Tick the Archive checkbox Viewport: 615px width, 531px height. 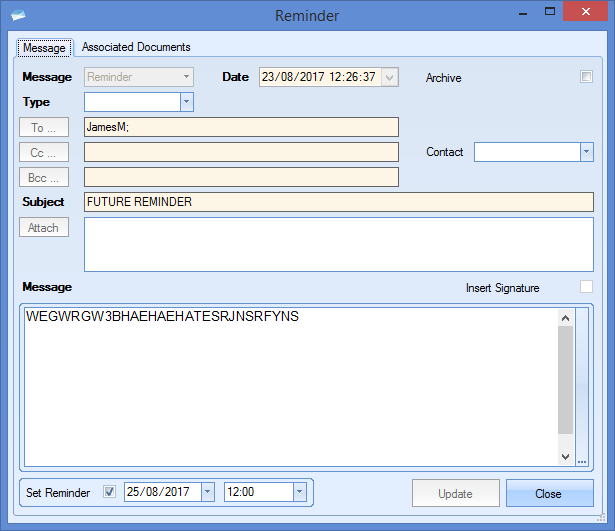pyautogui.click(x=587, y=77)
